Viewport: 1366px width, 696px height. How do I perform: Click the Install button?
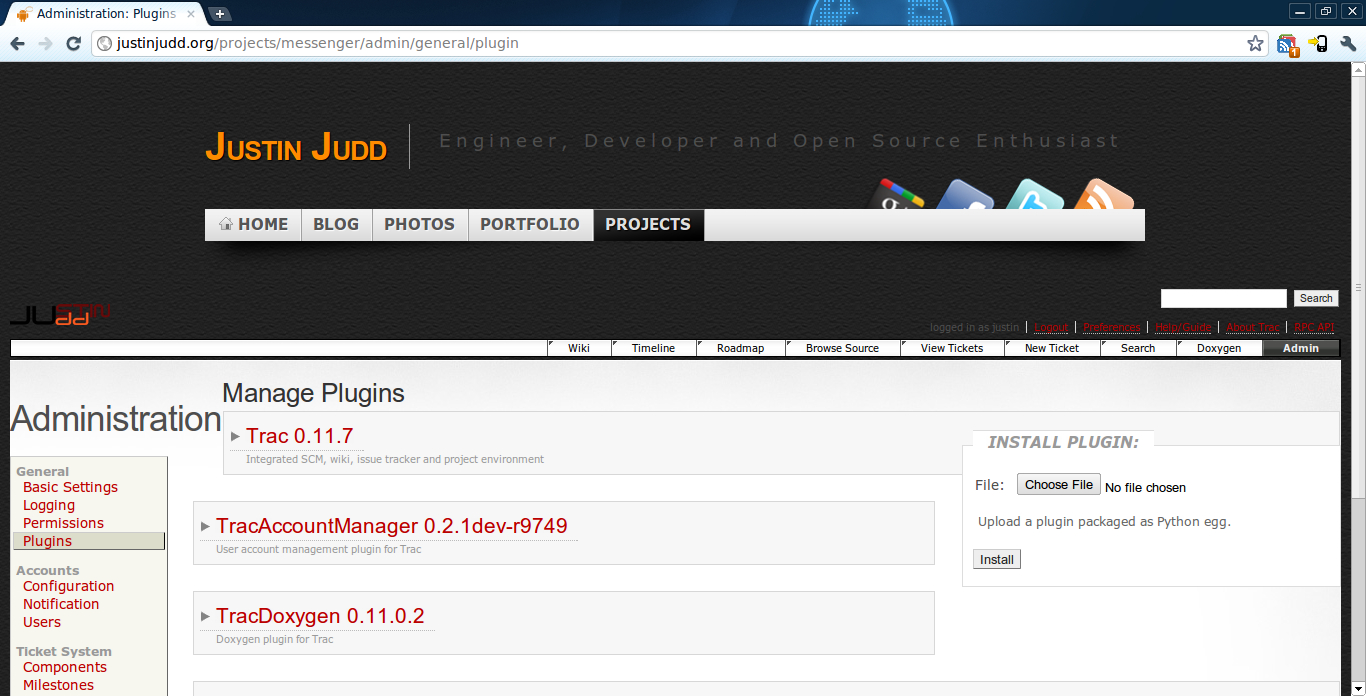pyautogui.click(x=996, y=559)
